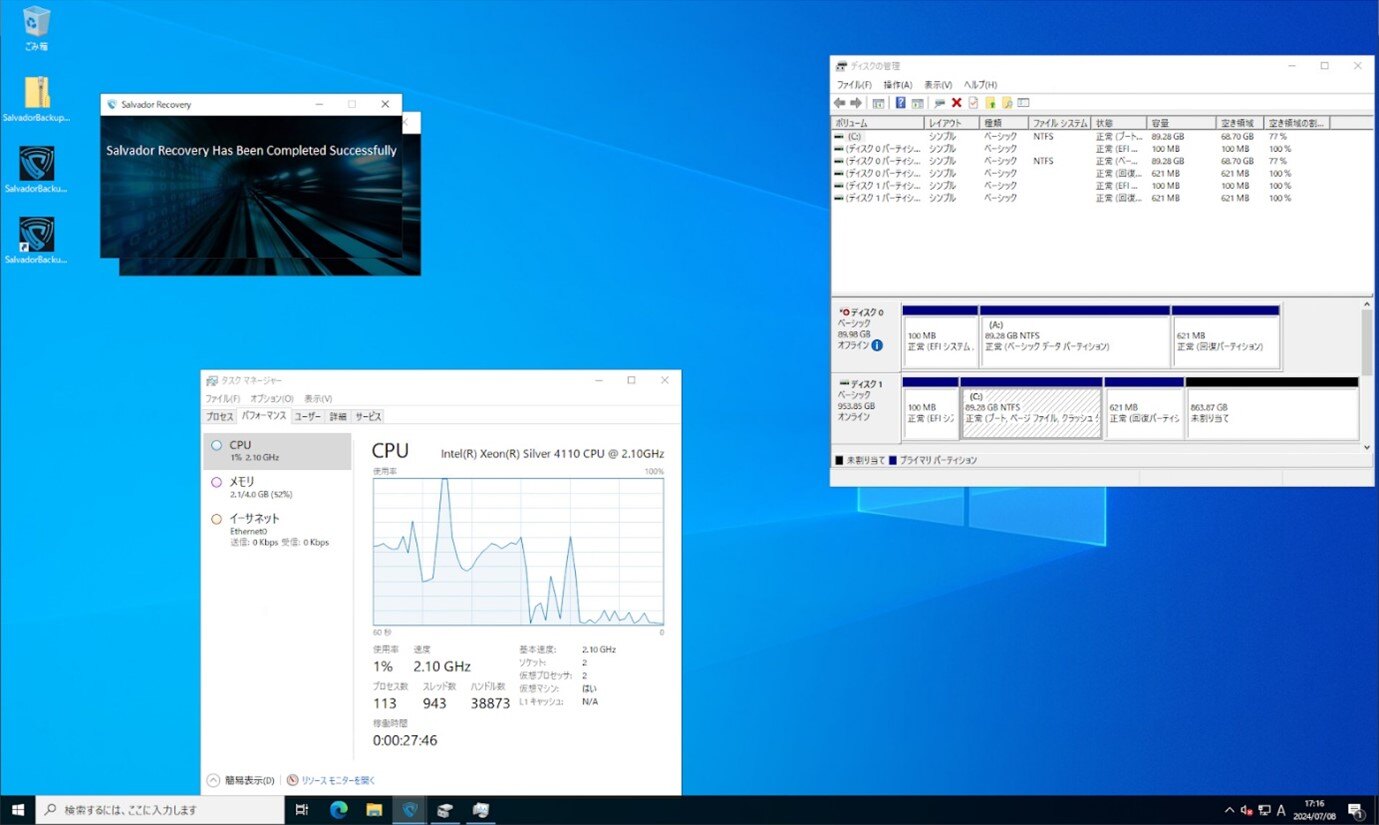Viewport: 1379px width, 825px height.
Task: Select CPU in Task Manager sidebar
Action: (x=277, y=451)
